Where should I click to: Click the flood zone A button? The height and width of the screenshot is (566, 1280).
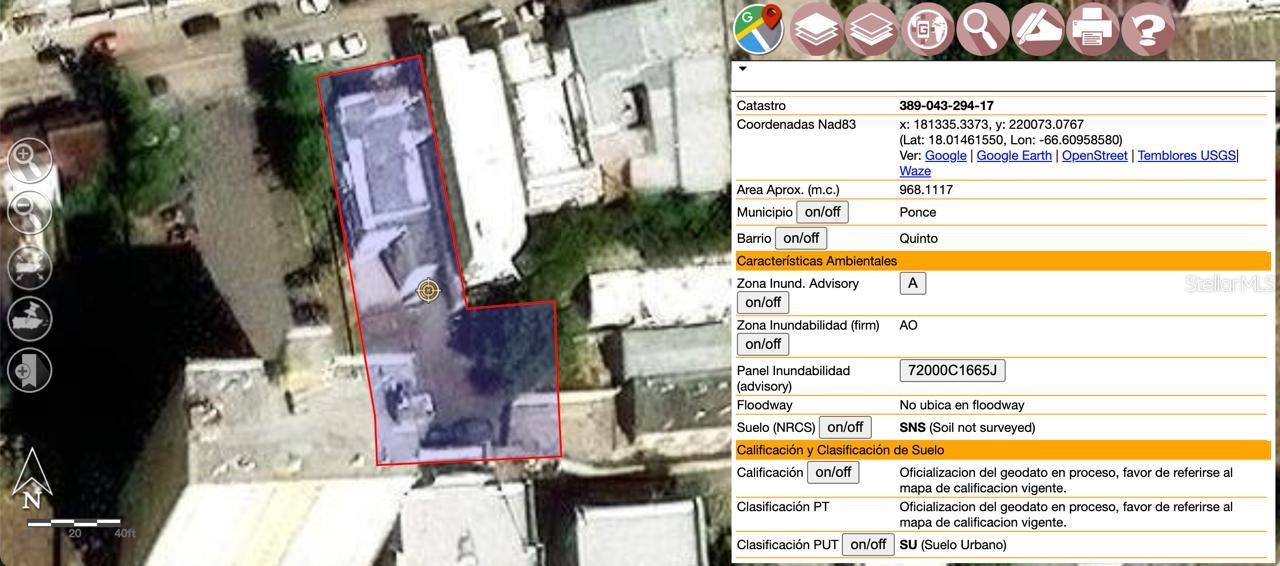pos(912,283)
